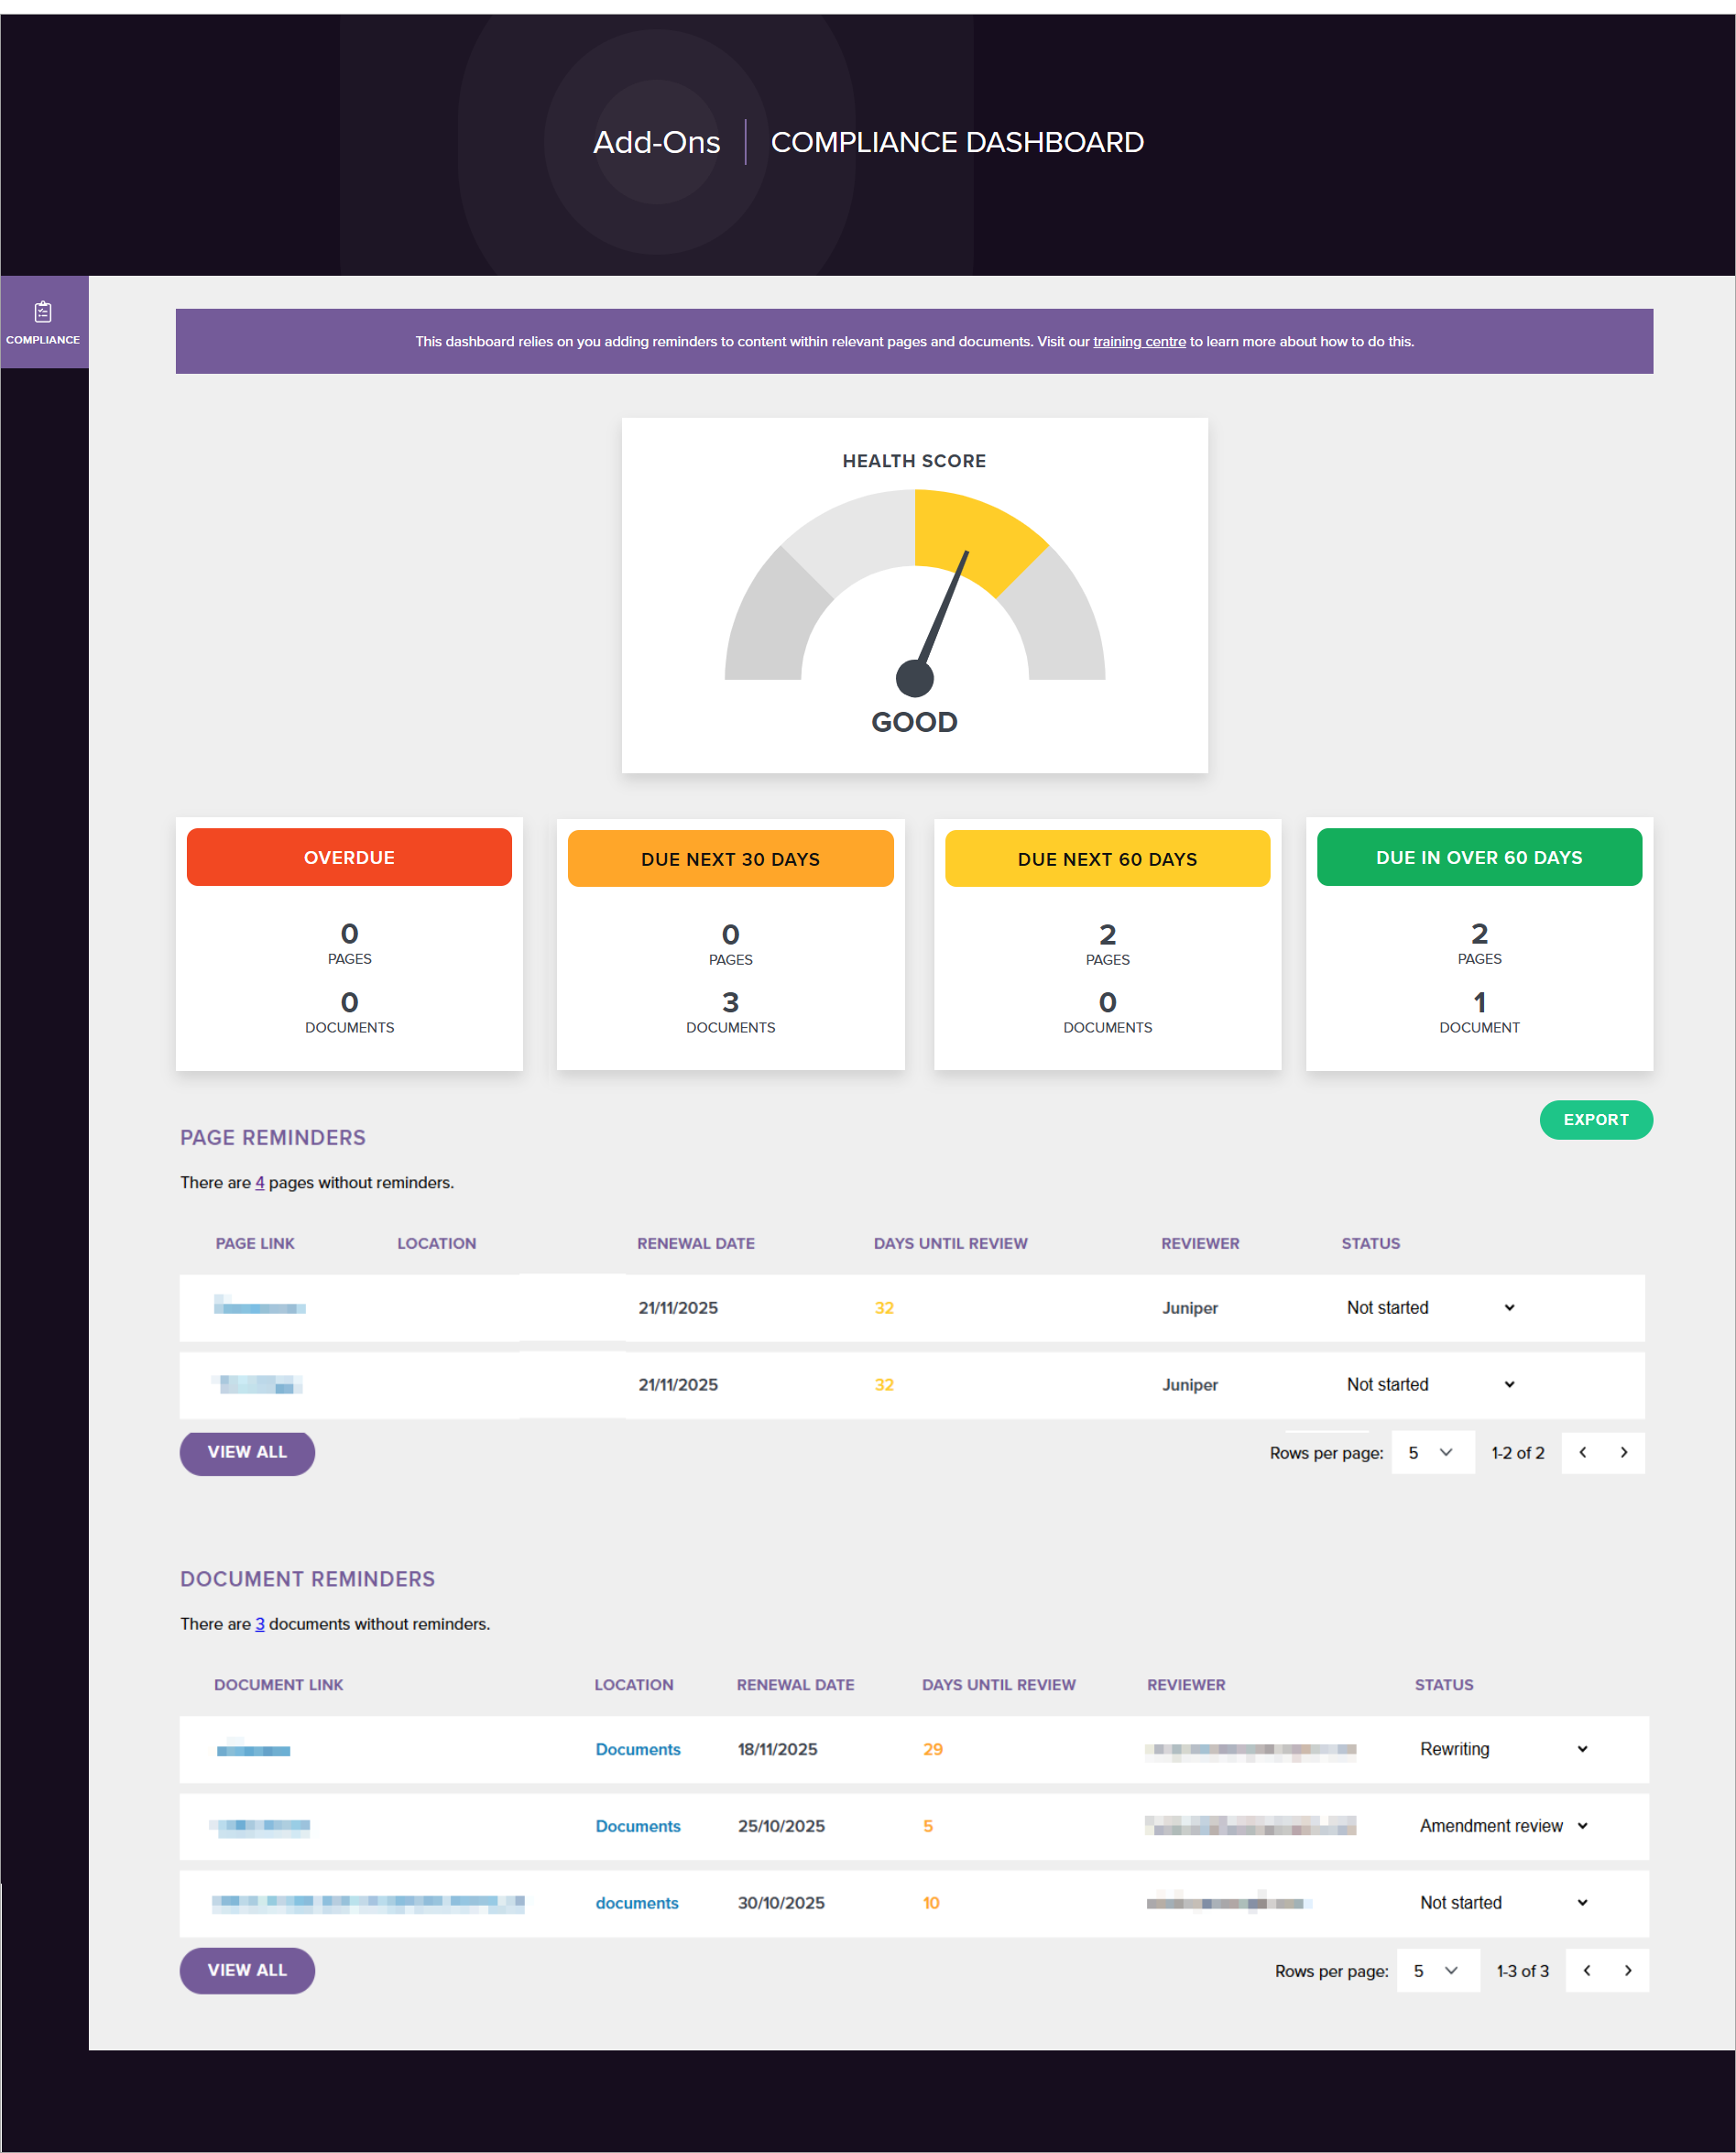
Task: Open Documents location for 18/11/2025 row
Action: 638,1749
